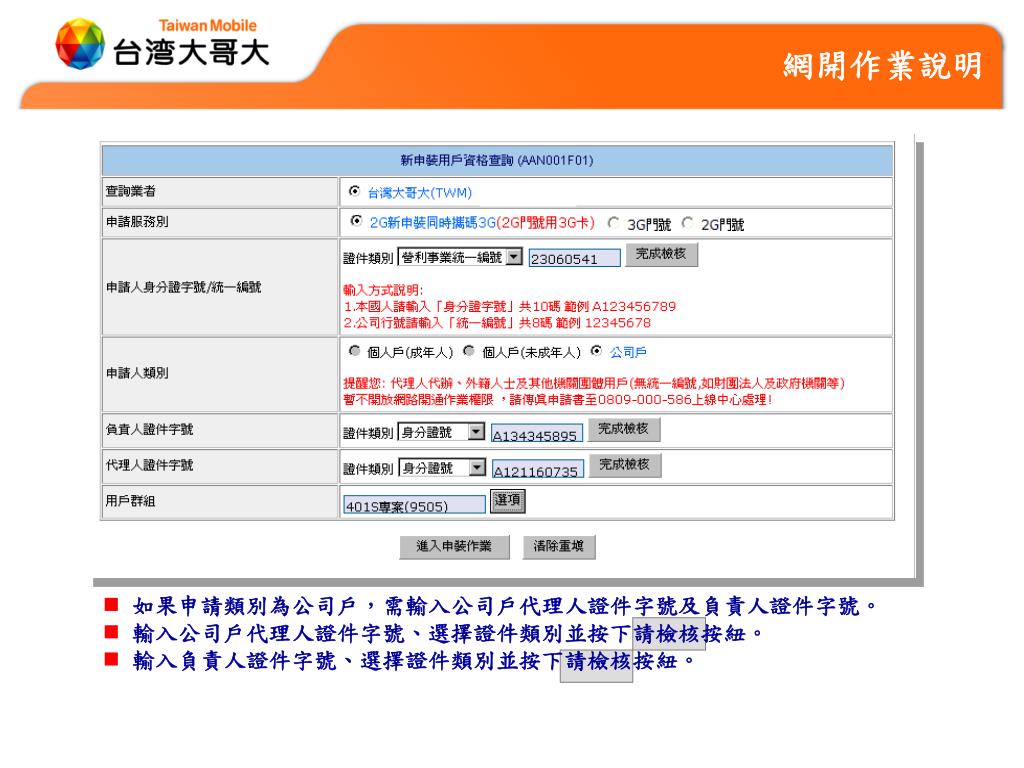Click the 查詢業者 row label
Screen dimensions: 1024x768
click(131, 191)
